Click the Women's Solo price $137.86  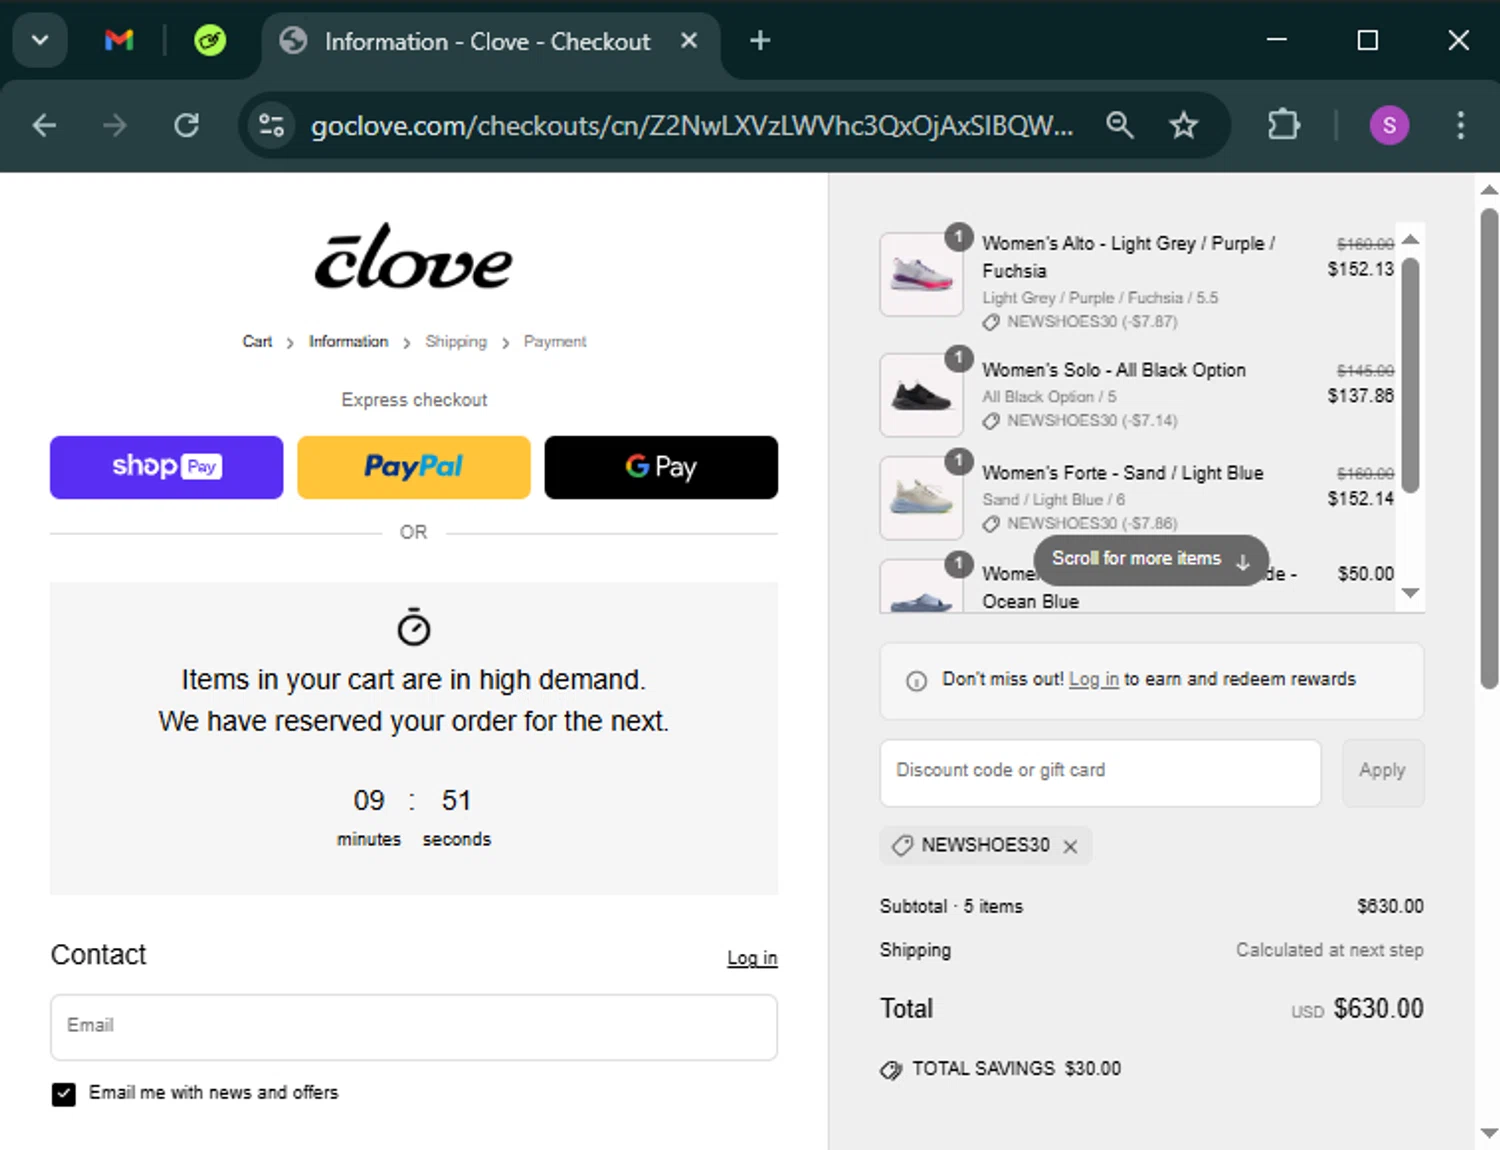1360,396
